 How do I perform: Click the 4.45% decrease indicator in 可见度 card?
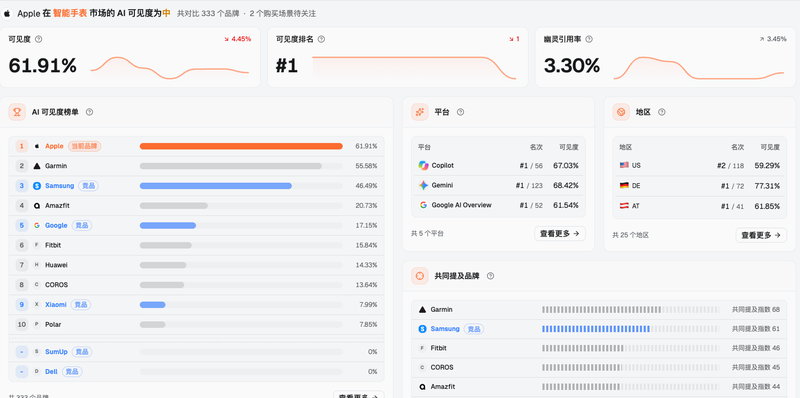click(237, 39)
